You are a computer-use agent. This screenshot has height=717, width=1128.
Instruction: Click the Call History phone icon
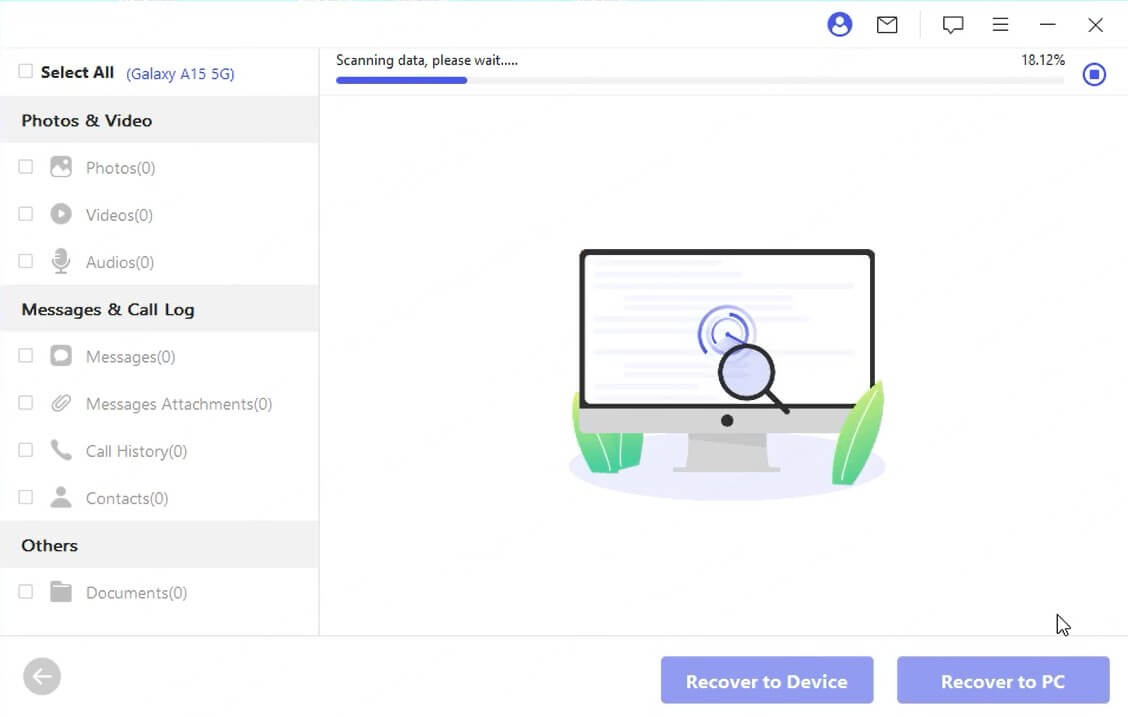pos(62,450)
